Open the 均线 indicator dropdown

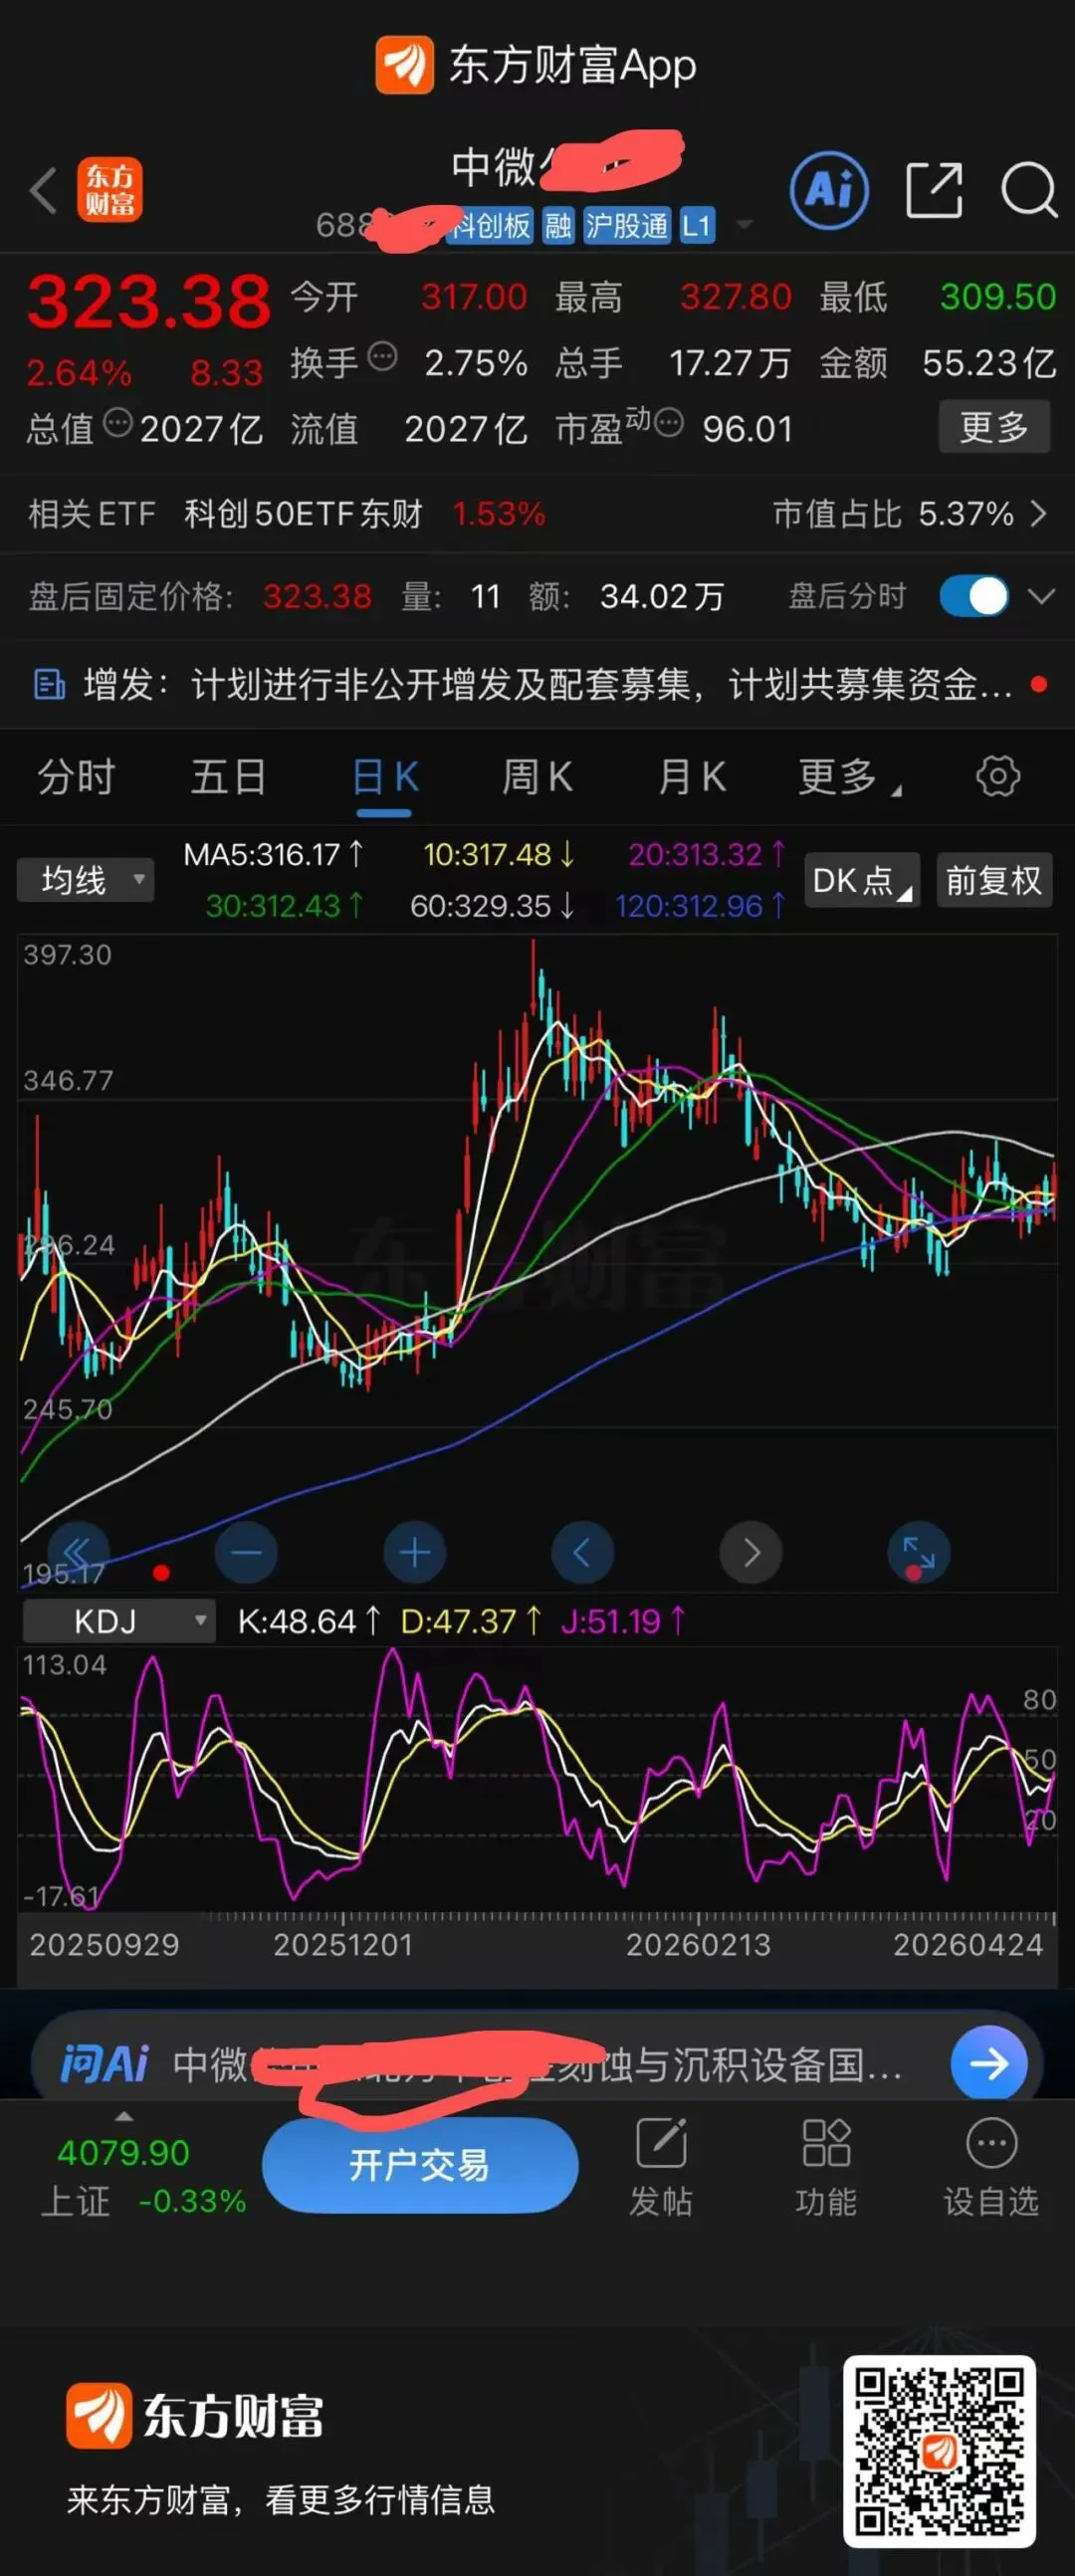click(85, 880)
